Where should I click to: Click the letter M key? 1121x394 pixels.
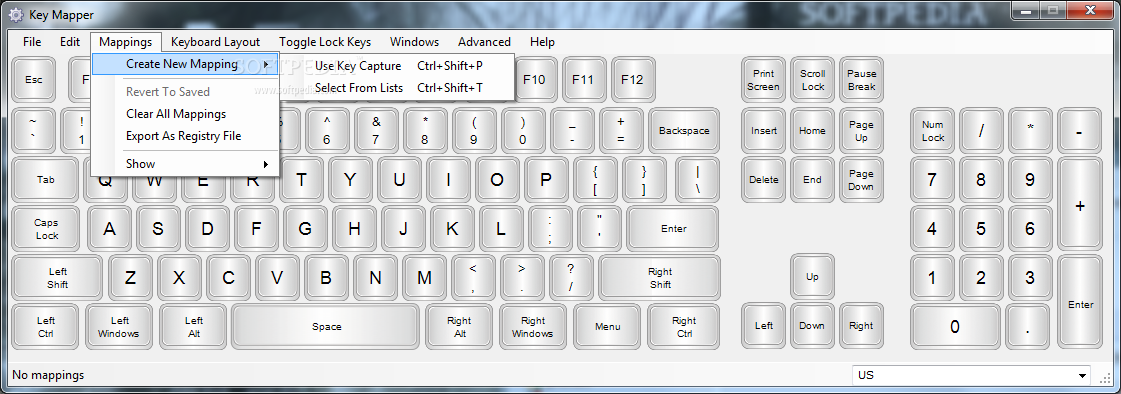[x=425, y=278]
